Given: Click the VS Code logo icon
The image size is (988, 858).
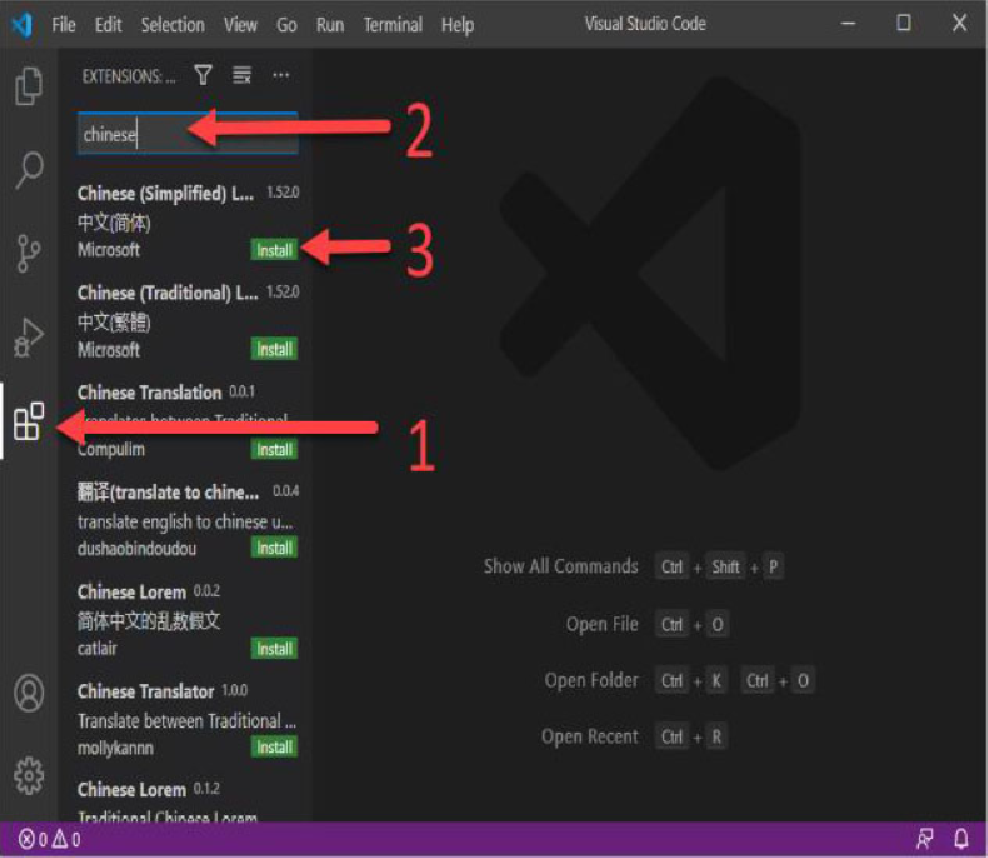Looking at the screenshot, I should click(x=22, y=25).
